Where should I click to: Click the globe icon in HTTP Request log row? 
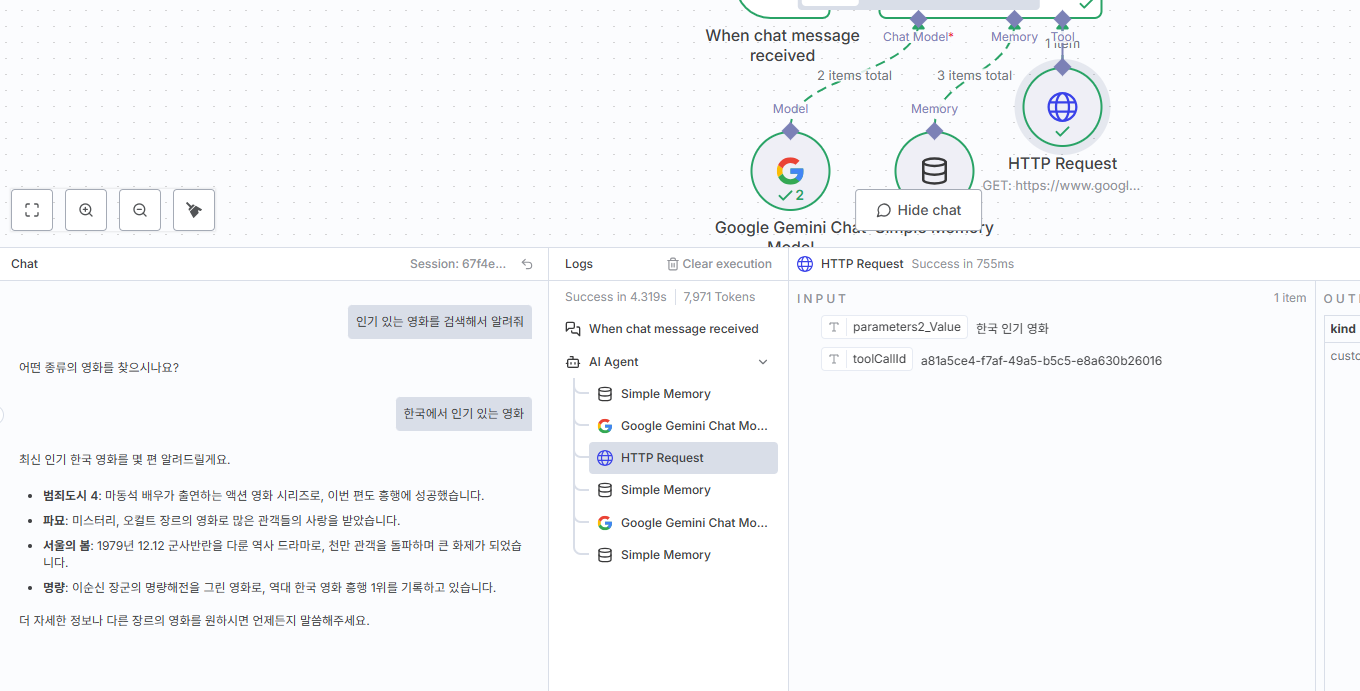(x=605, y=458)
